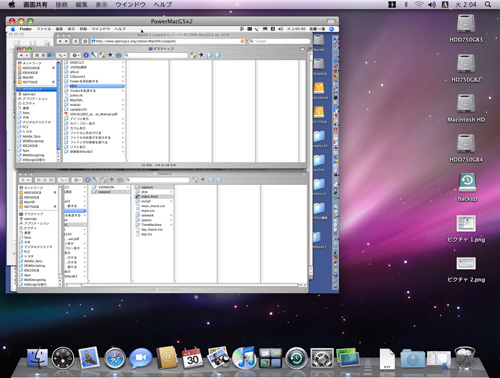
Task: Open Address Book from the Dock
Action: tap(167, 358)
